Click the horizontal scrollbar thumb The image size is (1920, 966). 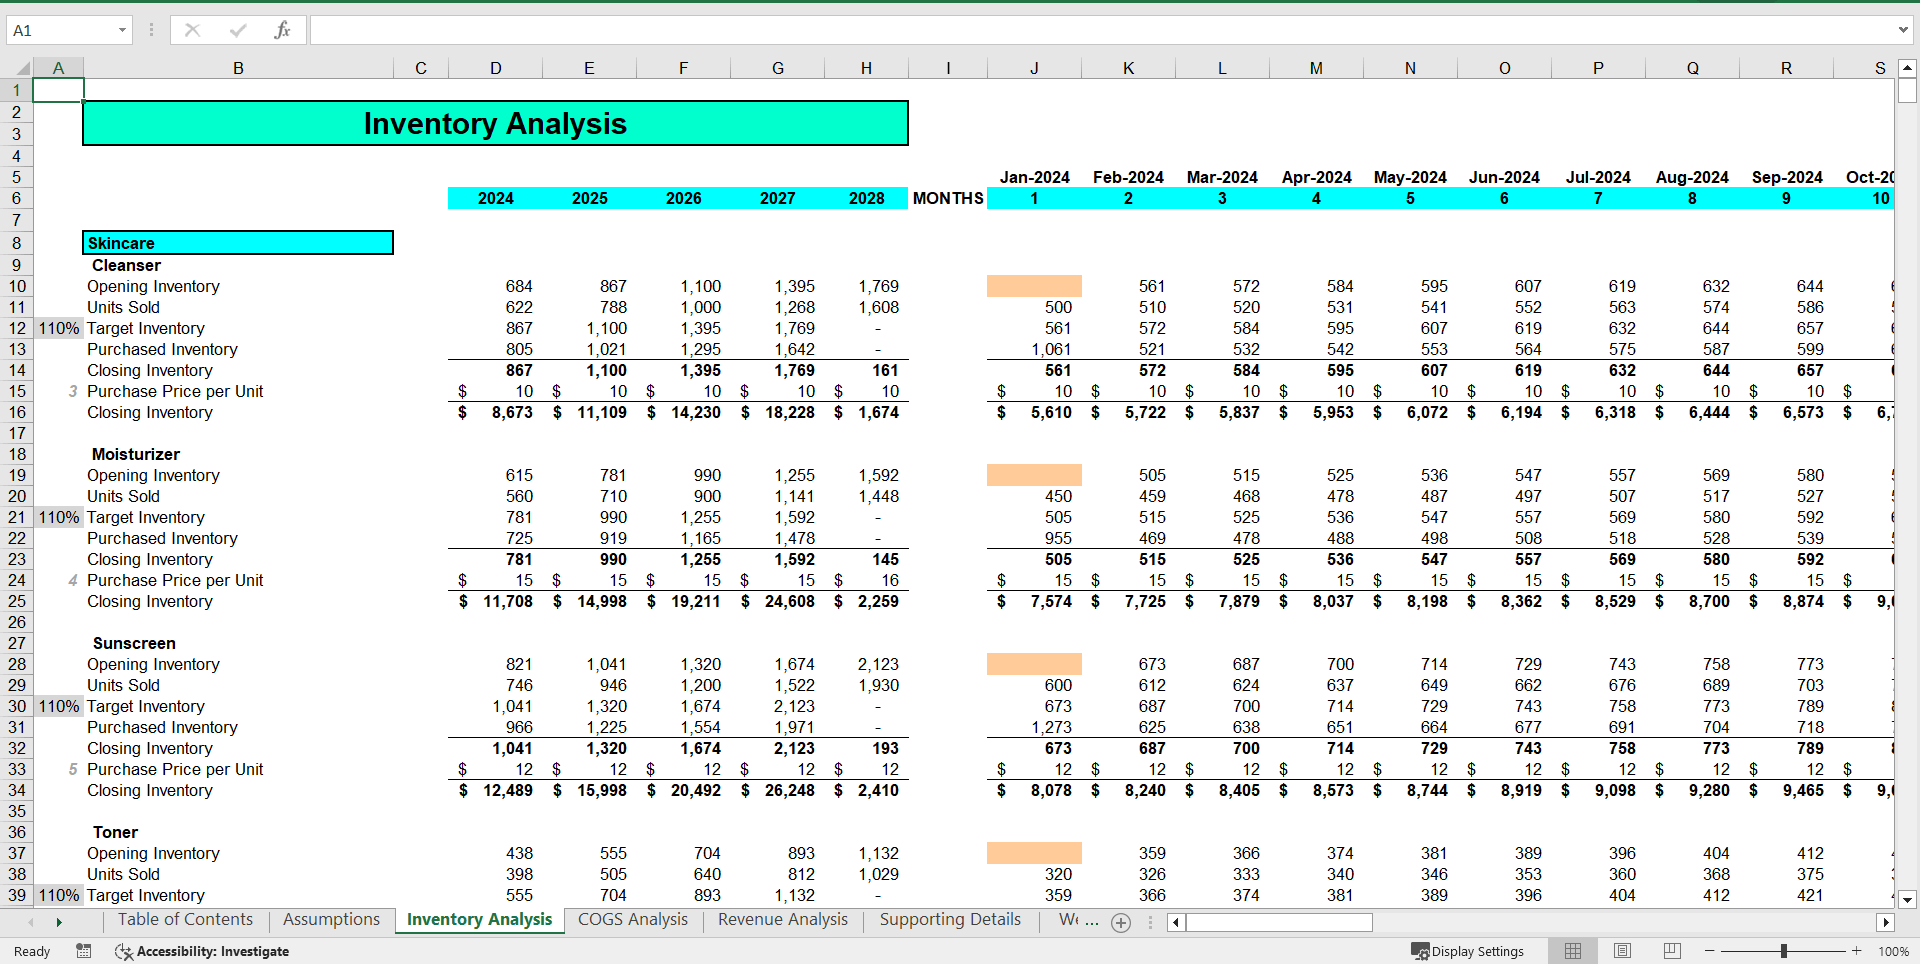[x=1279, y=922]
